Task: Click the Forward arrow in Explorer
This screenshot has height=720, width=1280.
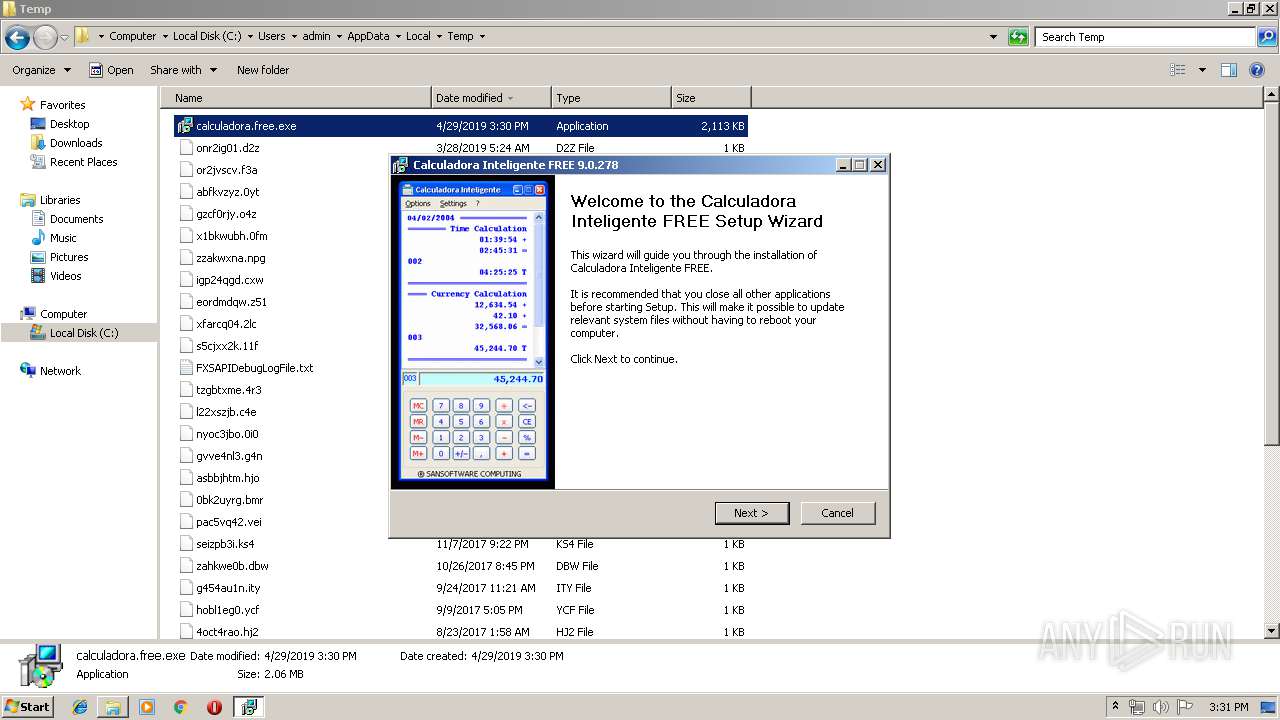Action: pos(45,38)
